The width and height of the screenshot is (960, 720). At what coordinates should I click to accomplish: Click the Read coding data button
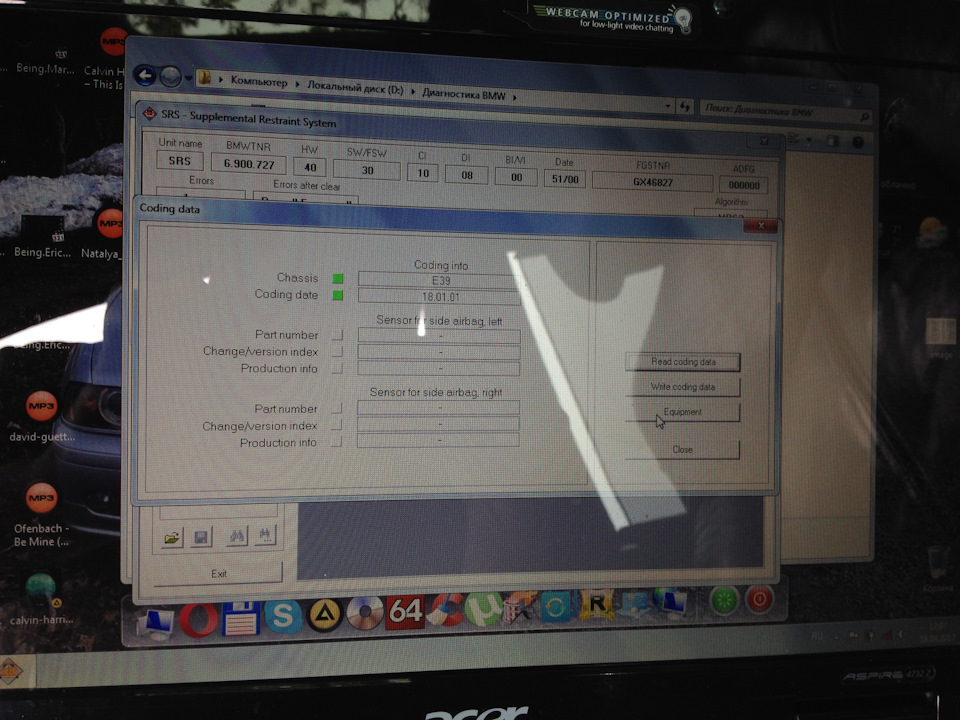[683, 362]
